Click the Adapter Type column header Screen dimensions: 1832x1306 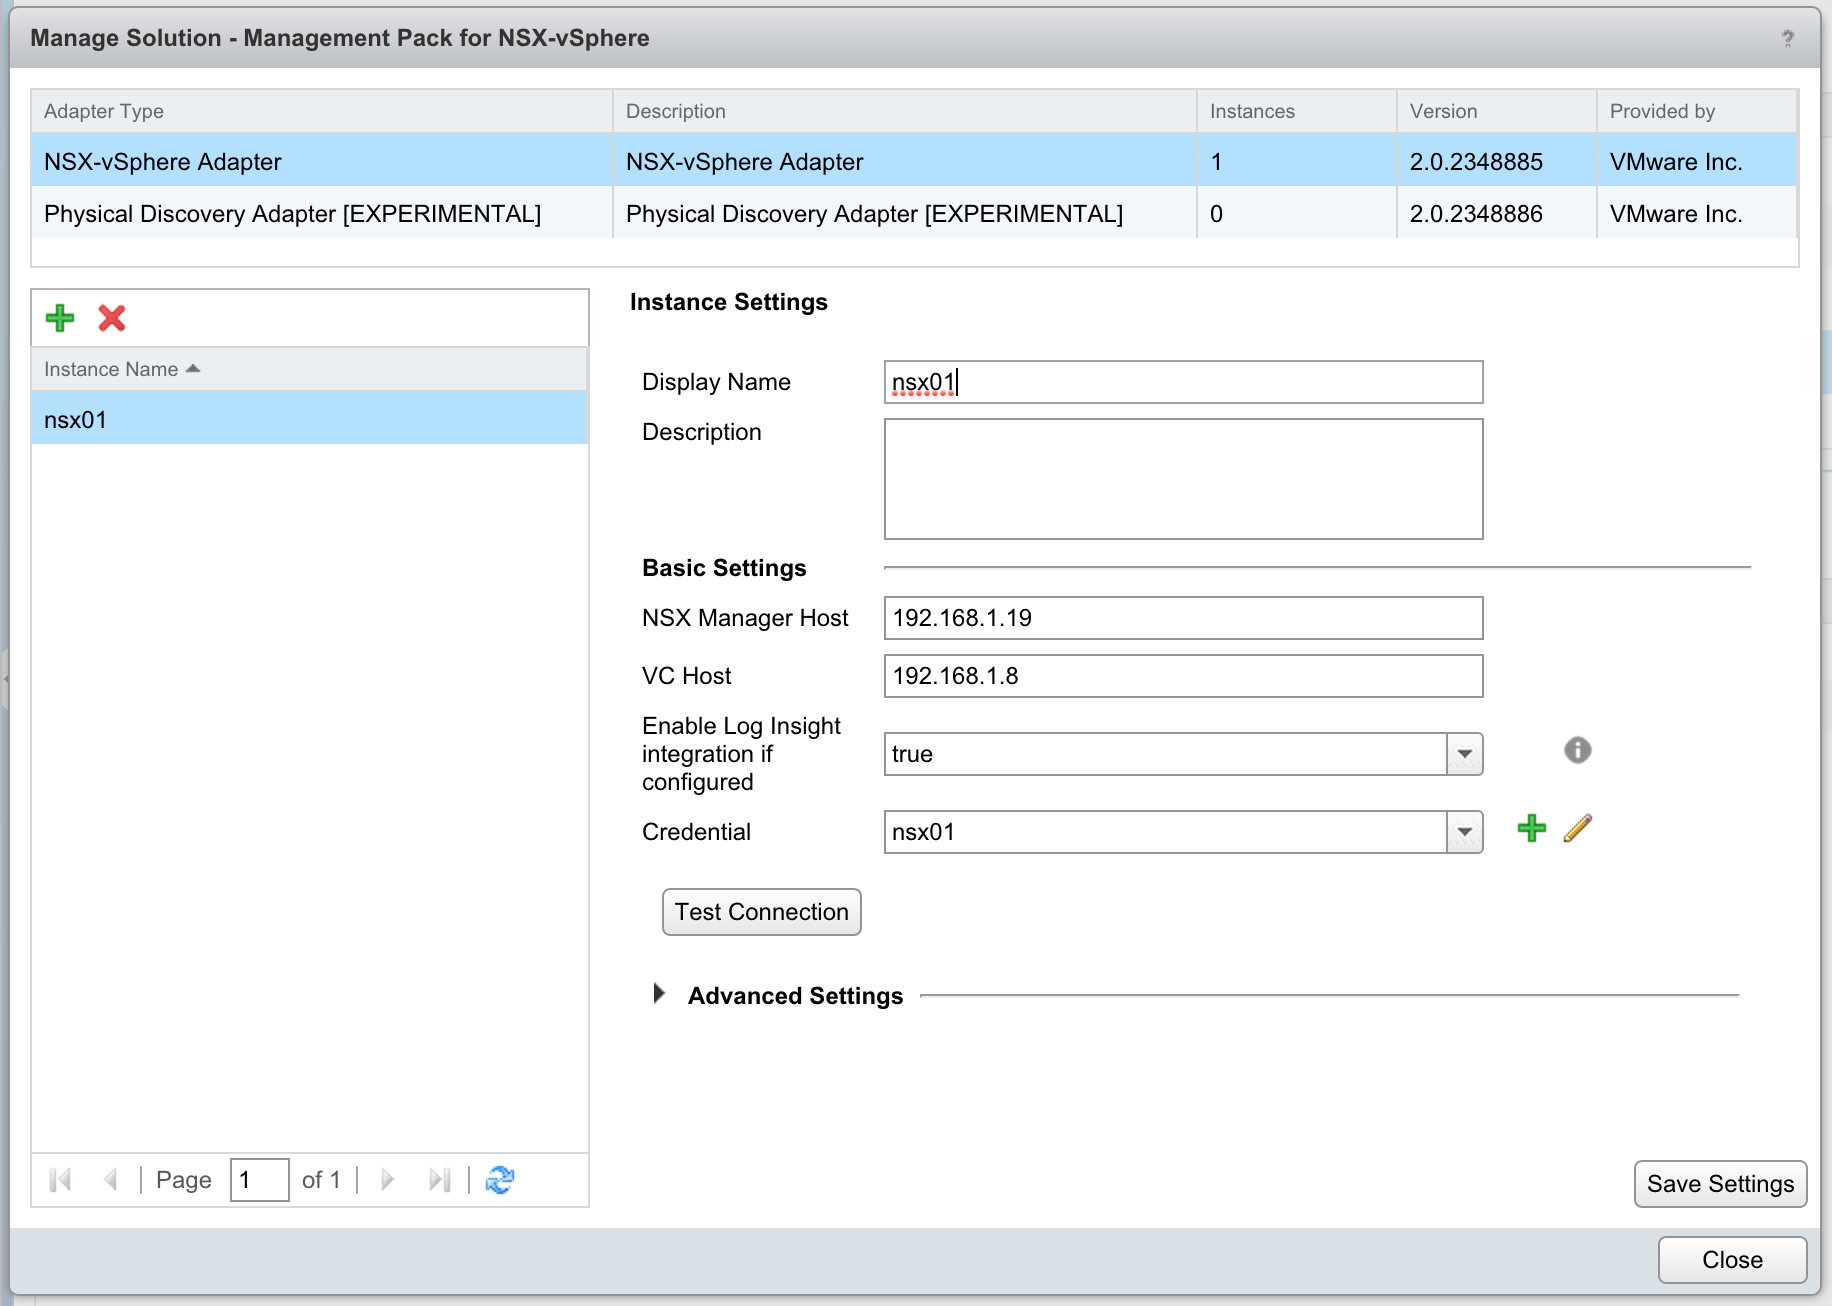321,111
